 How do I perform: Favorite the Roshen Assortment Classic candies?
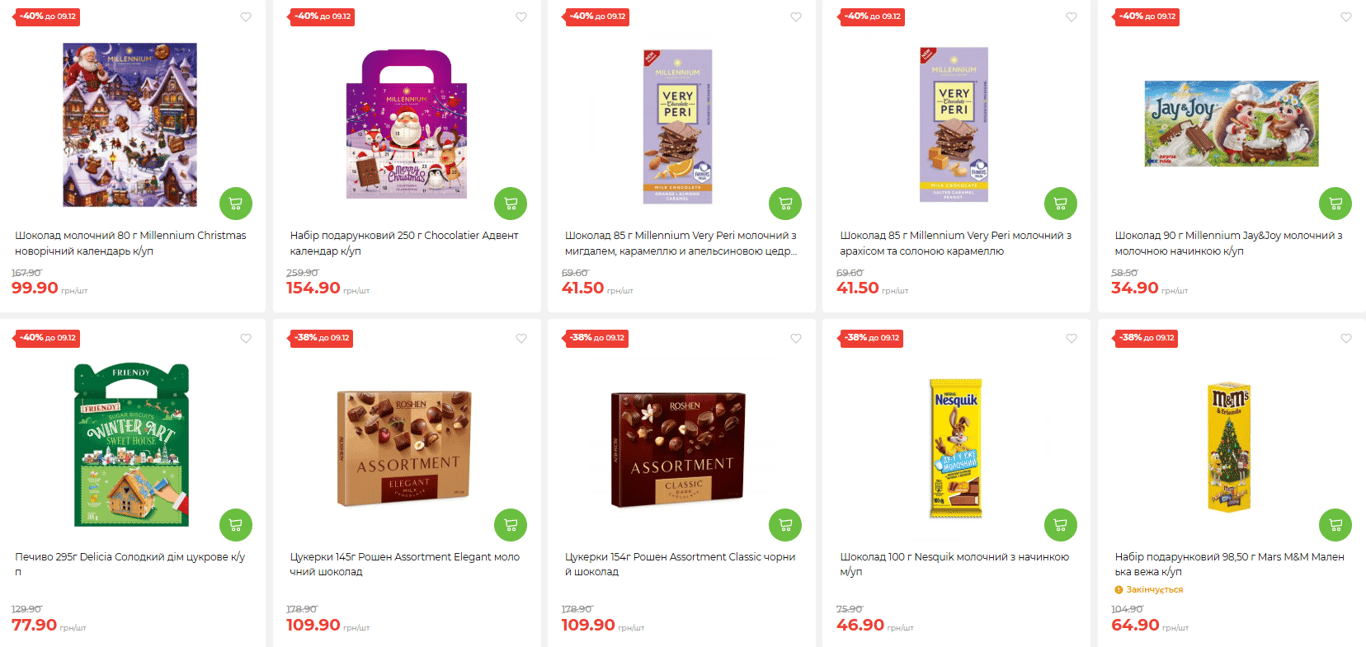[796, 338]
